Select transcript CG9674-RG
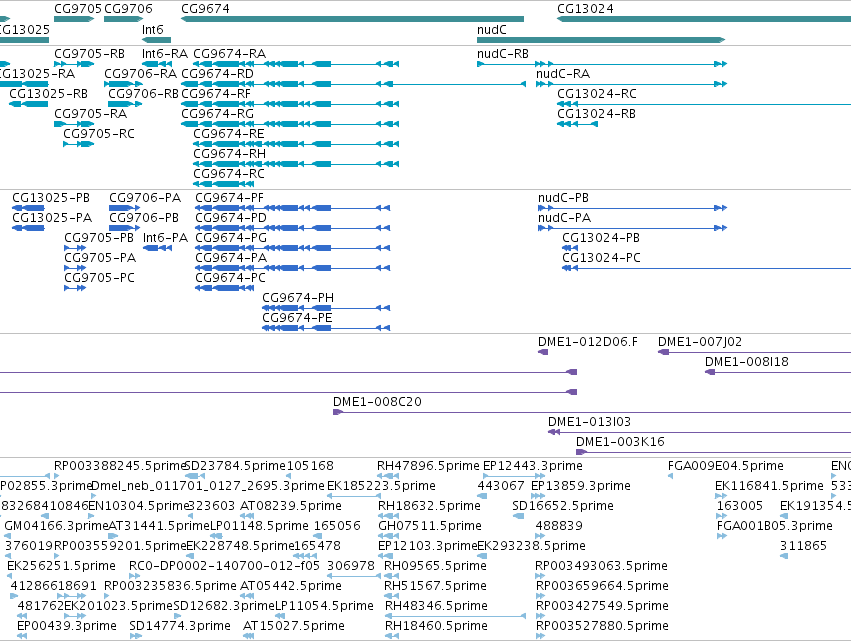 pos(217,114)
